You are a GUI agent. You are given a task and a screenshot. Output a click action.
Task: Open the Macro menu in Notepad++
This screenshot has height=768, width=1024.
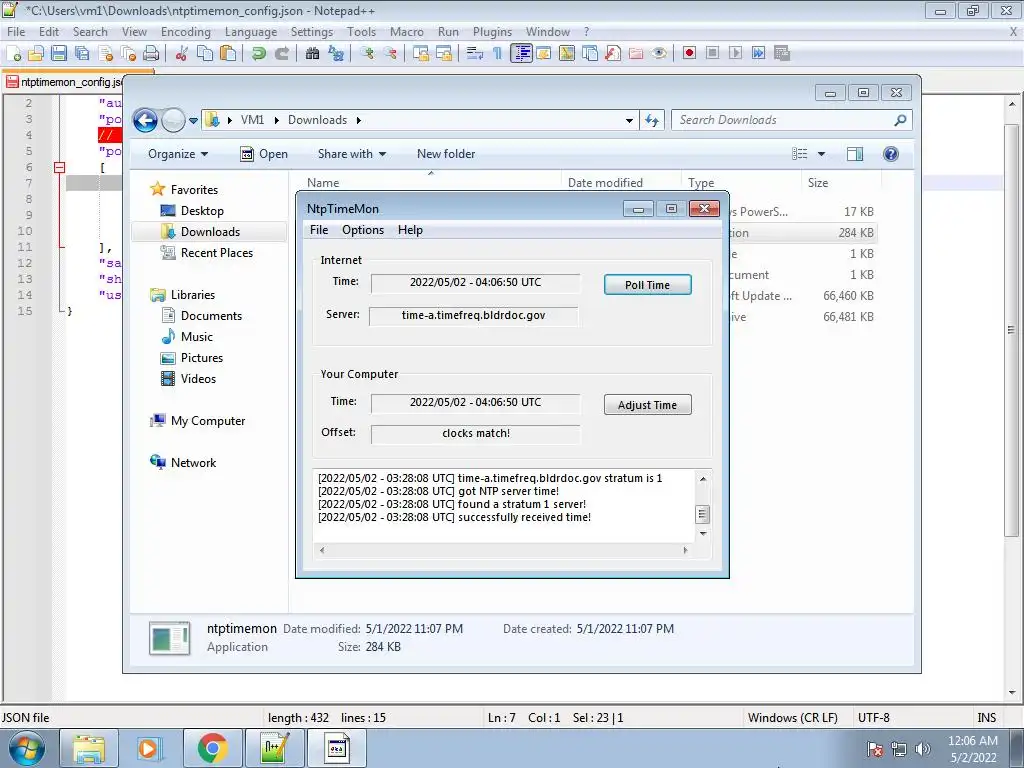406,31
